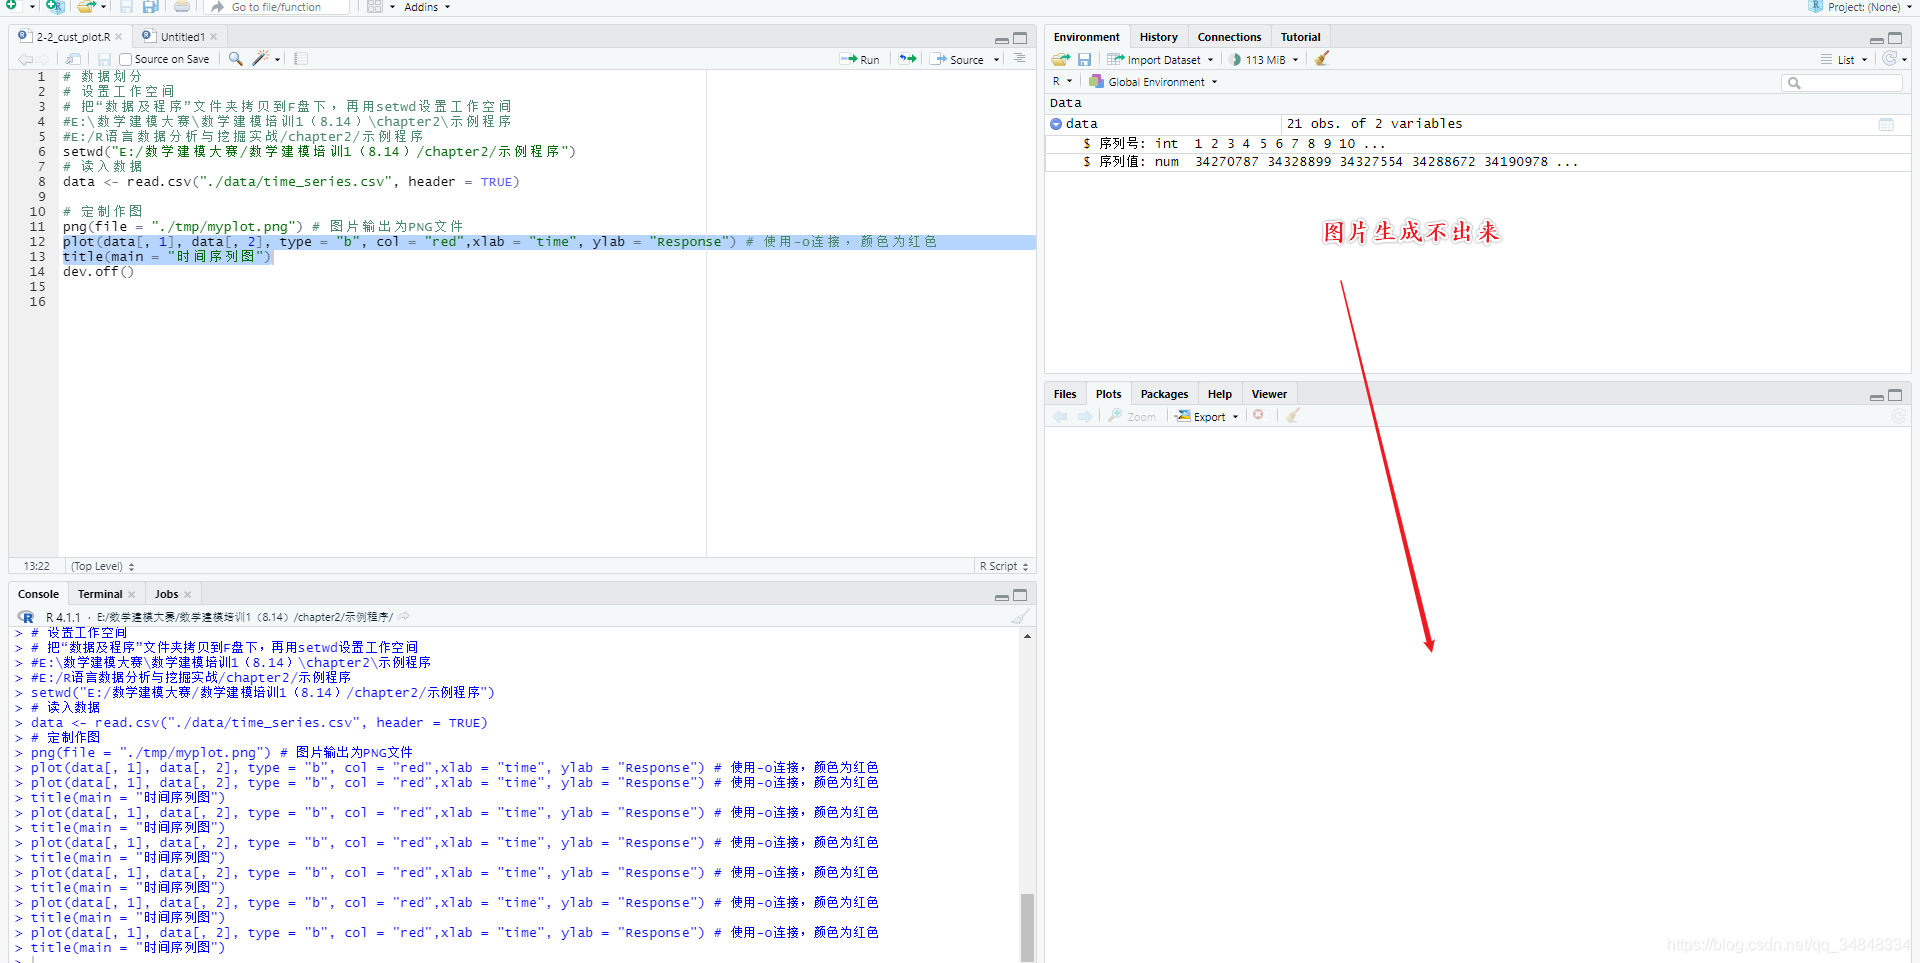1920x963 pixels.
Task: Click the Remove current plot red icon
Action: [x=1259, y=415]
